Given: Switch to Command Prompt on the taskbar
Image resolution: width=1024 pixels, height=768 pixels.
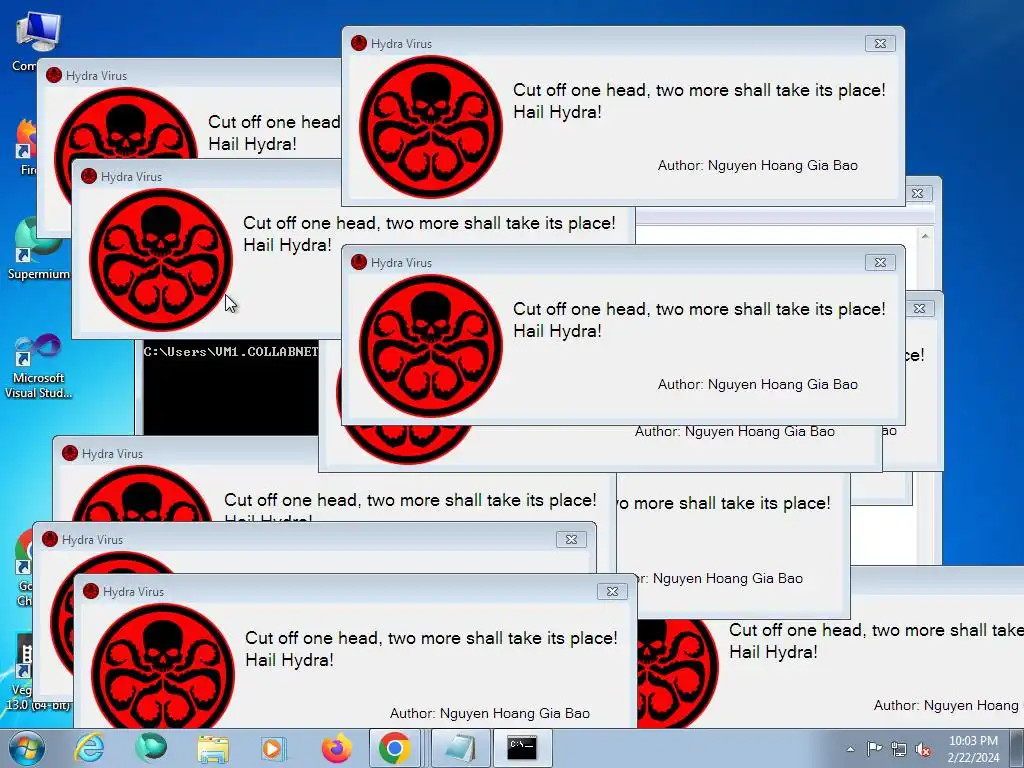Looking at the screenshot, I should coord(522,748).
